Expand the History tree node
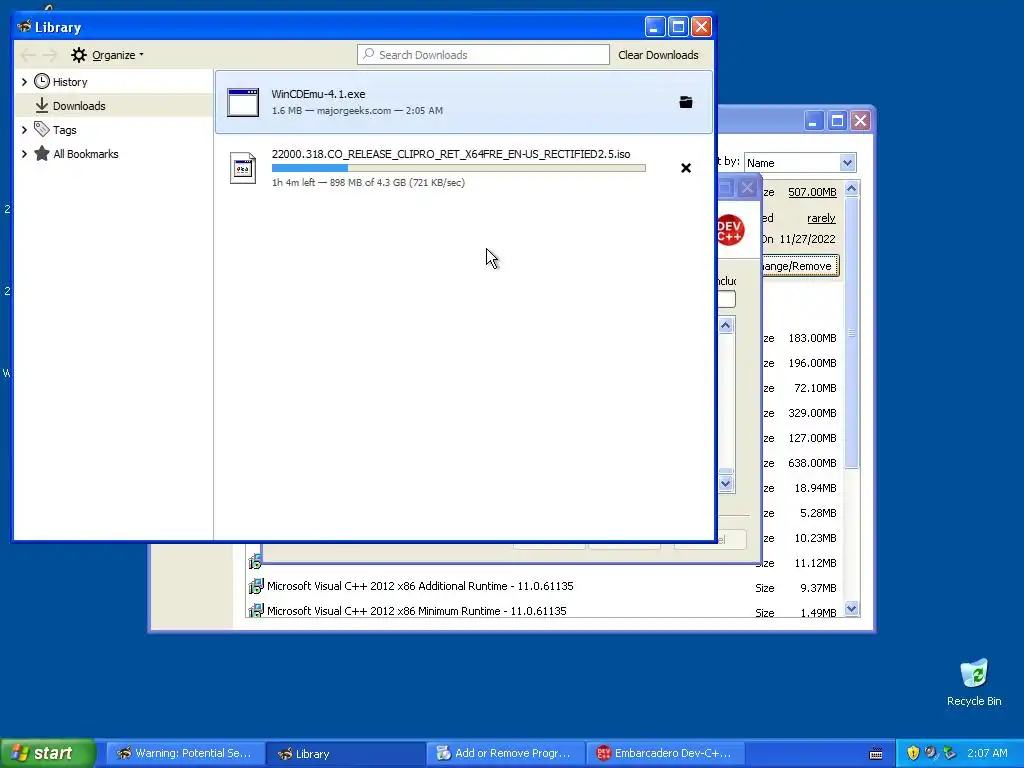 [x=24, y=82]
